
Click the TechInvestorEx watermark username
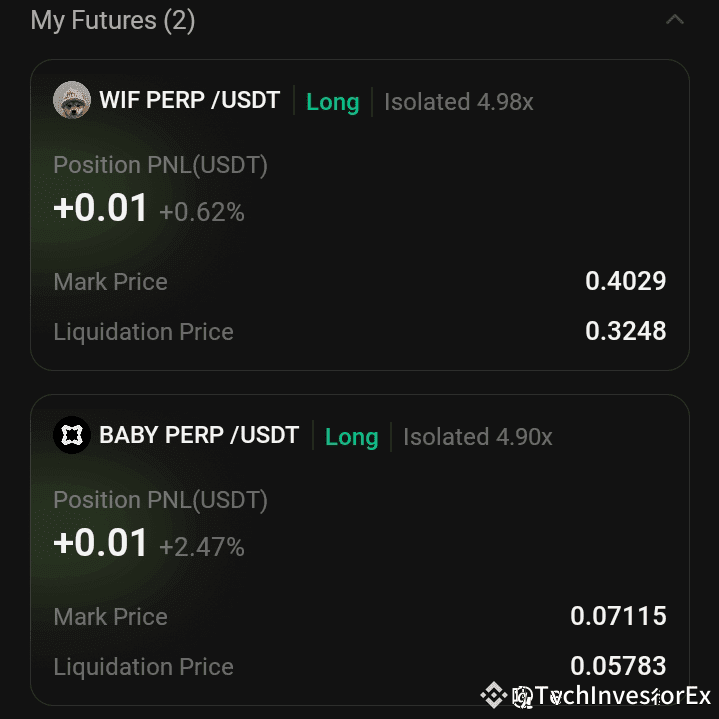622,696
